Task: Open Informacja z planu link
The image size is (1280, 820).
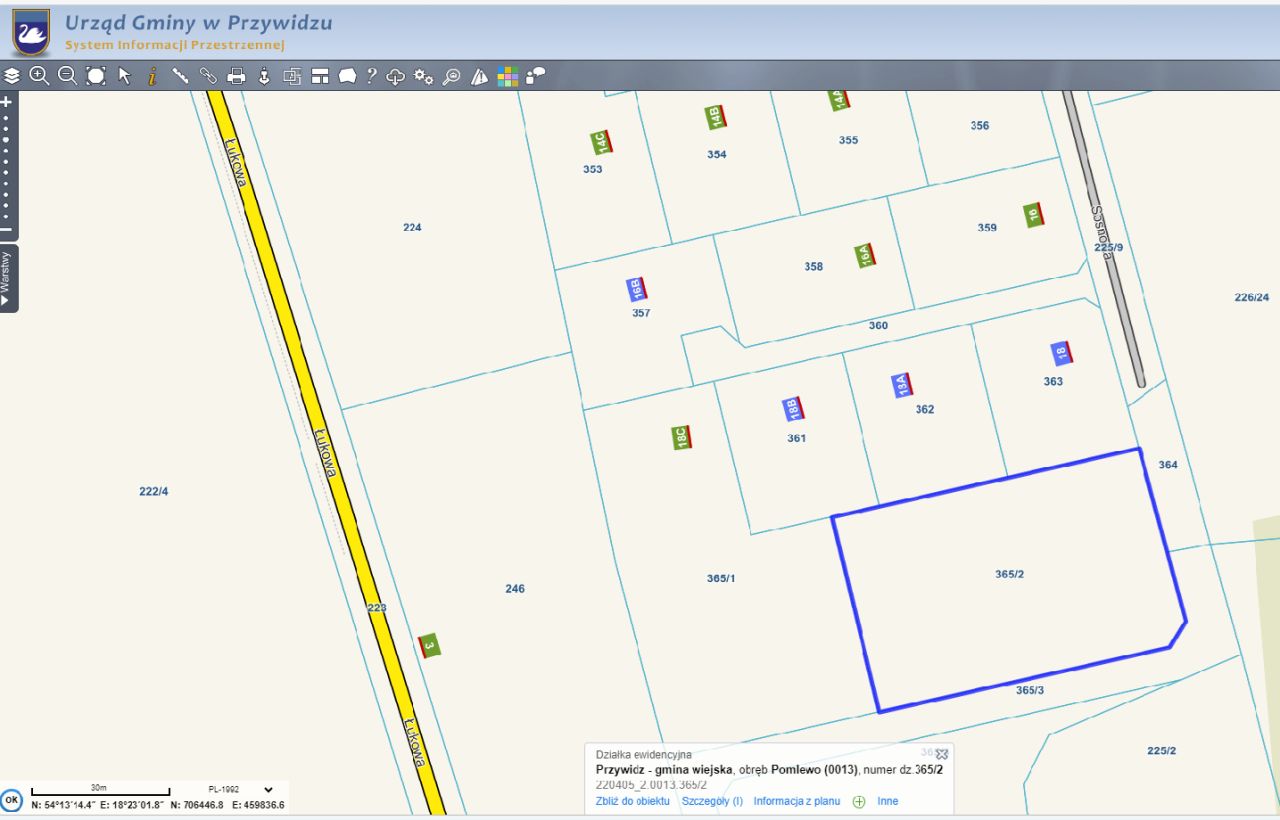Action: click(796, 801)
